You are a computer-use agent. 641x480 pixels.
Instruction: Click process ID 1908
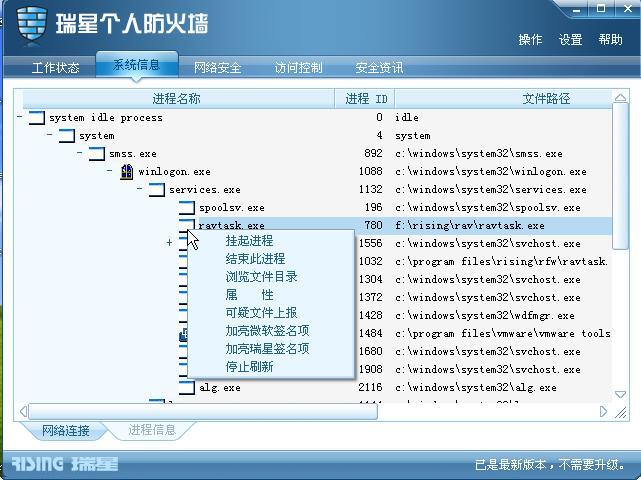coord(371,369)
